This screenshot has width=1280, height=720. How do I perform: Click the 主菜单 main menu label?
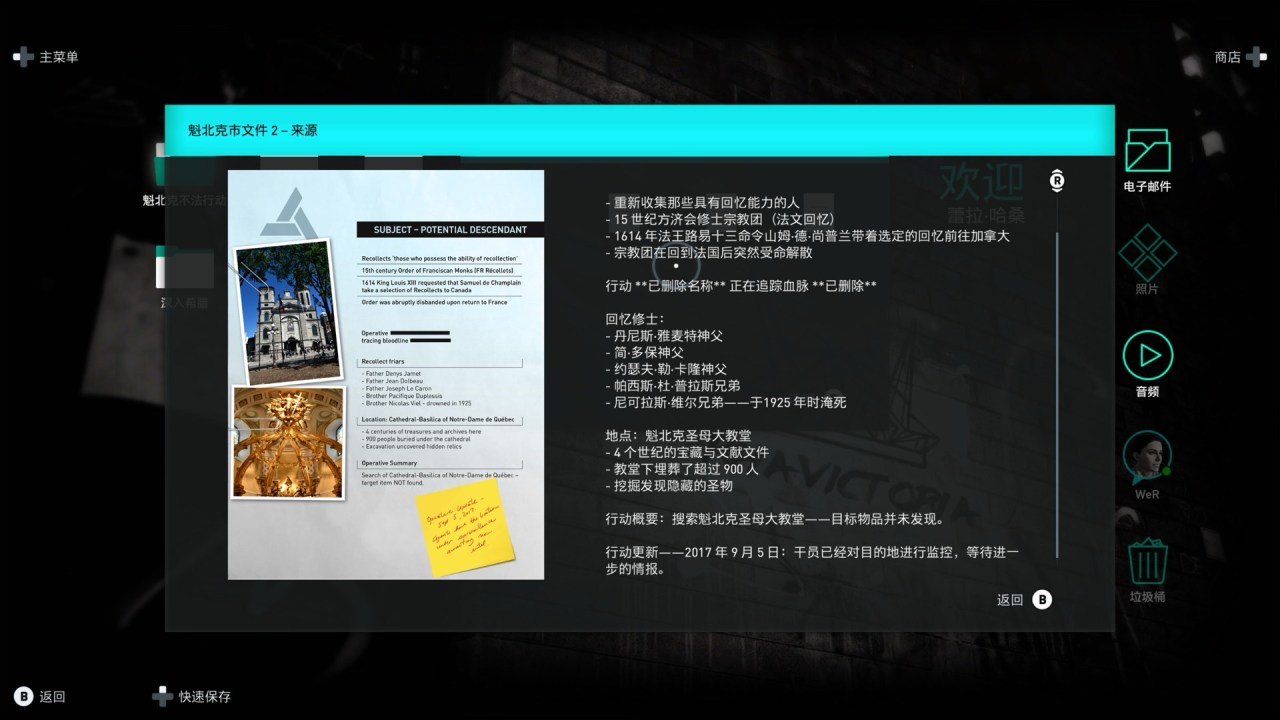[59, 57]
